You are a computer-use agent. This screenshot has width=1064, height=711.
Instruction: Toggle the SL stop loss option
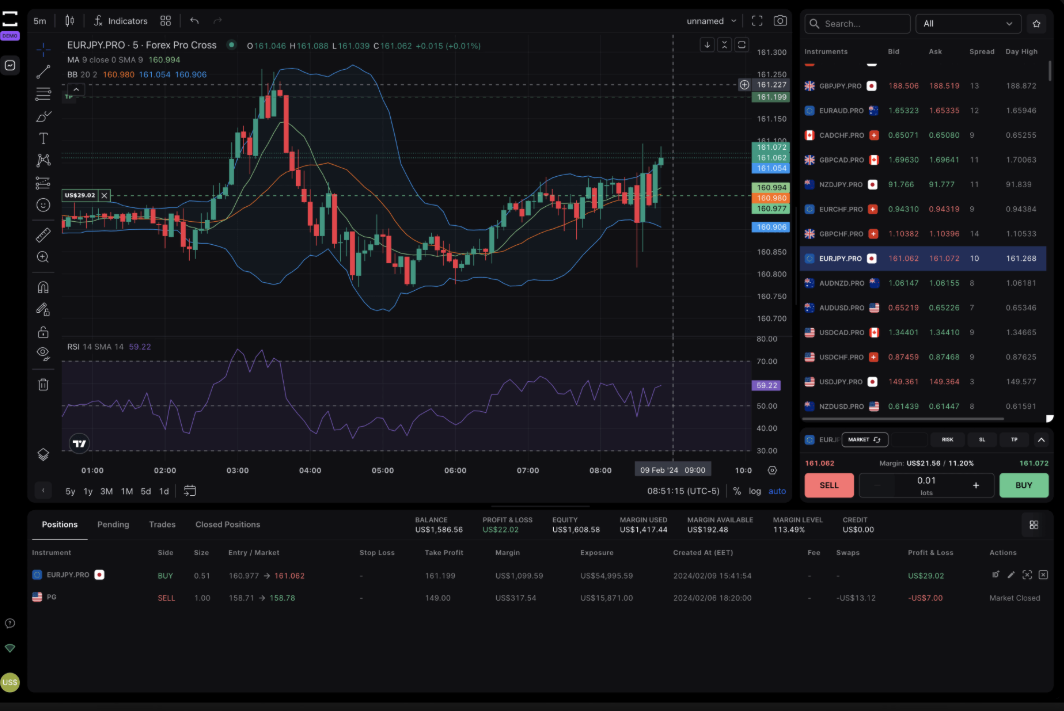(x=982, y=440)
